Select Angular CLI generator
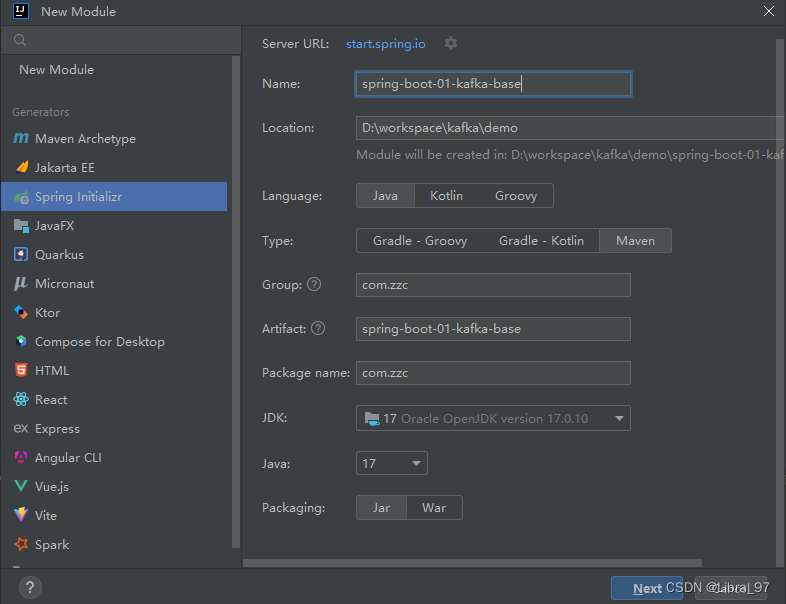This screenshot has width=786, height=604. click(x=114, y=458)
